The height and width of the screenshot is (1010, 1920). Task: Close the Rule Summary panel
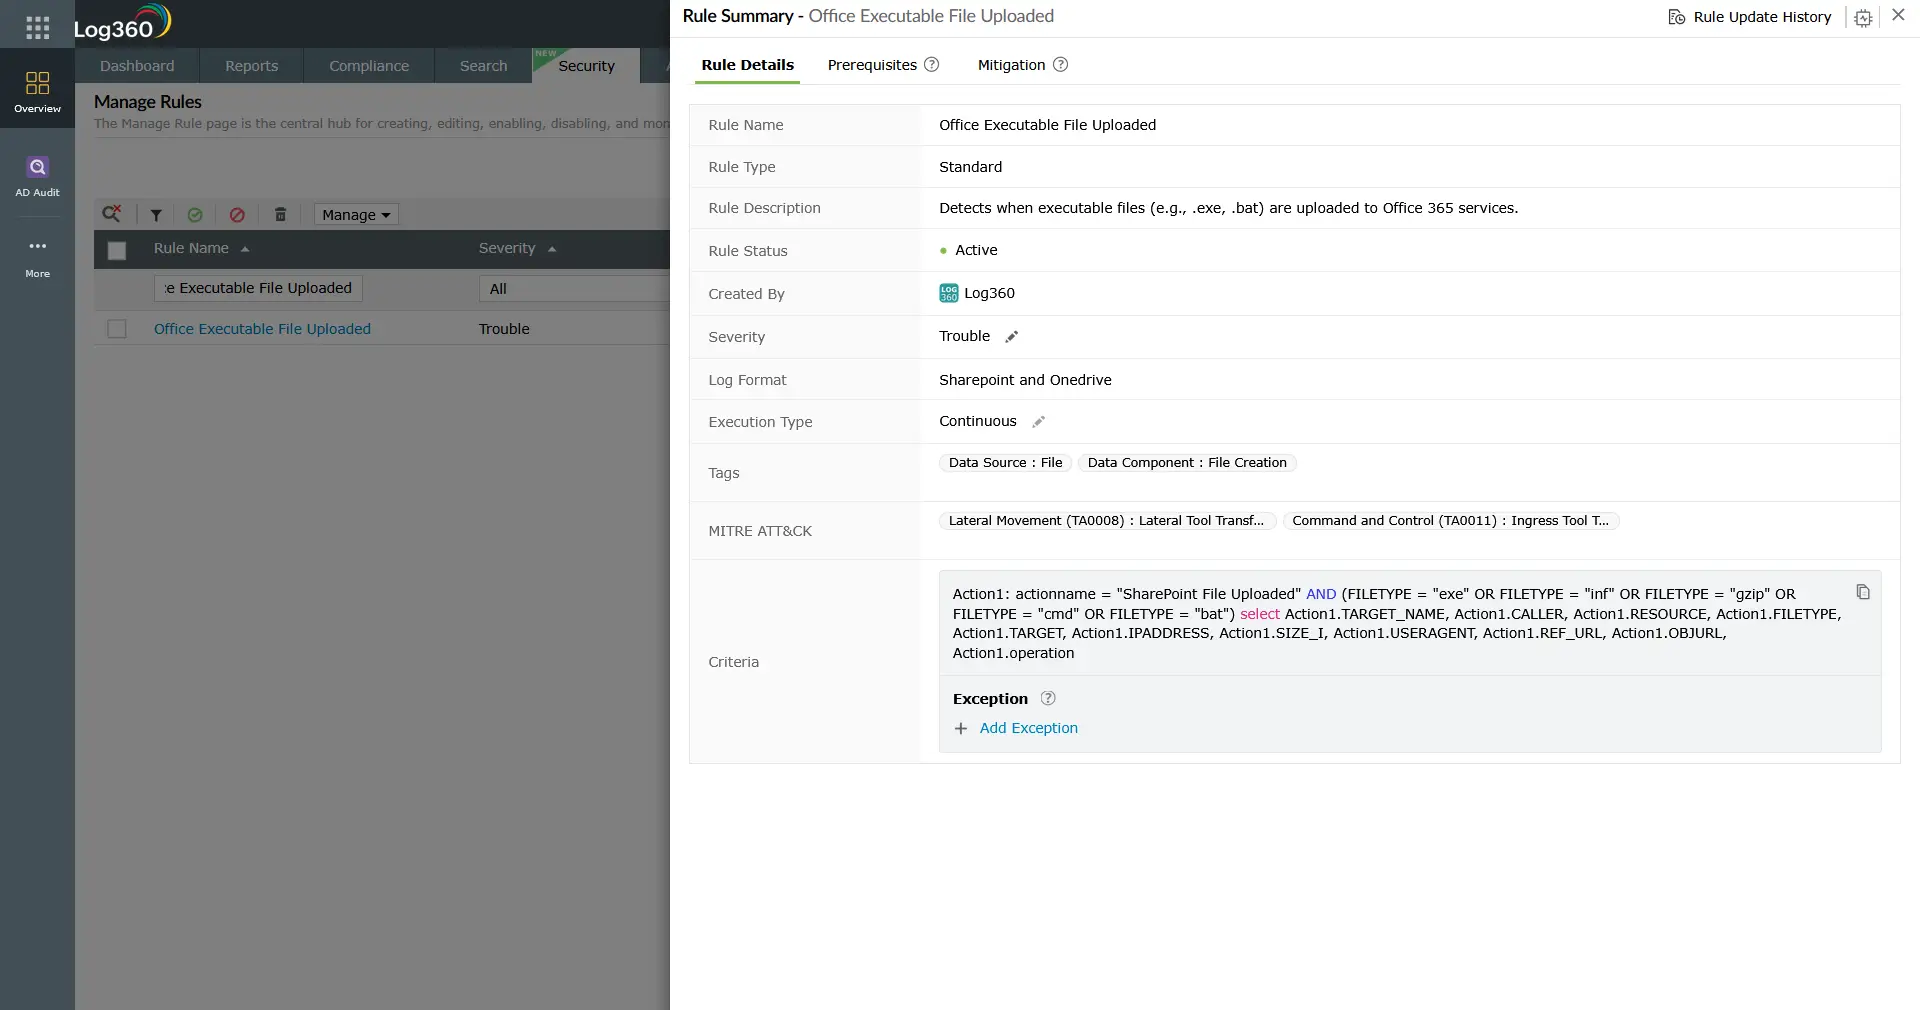click(1898, 15)
